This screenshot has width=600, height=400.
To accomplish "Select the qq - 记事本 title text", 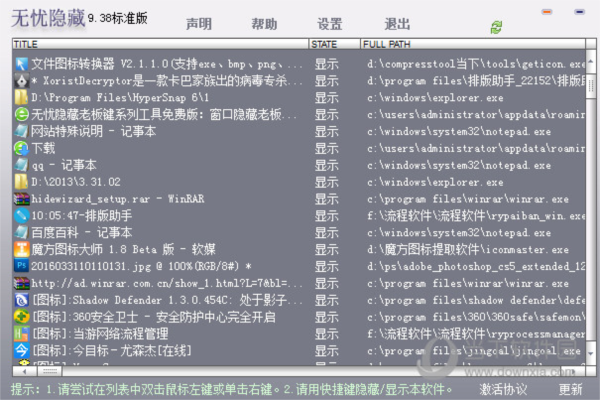I will (64, 165).
